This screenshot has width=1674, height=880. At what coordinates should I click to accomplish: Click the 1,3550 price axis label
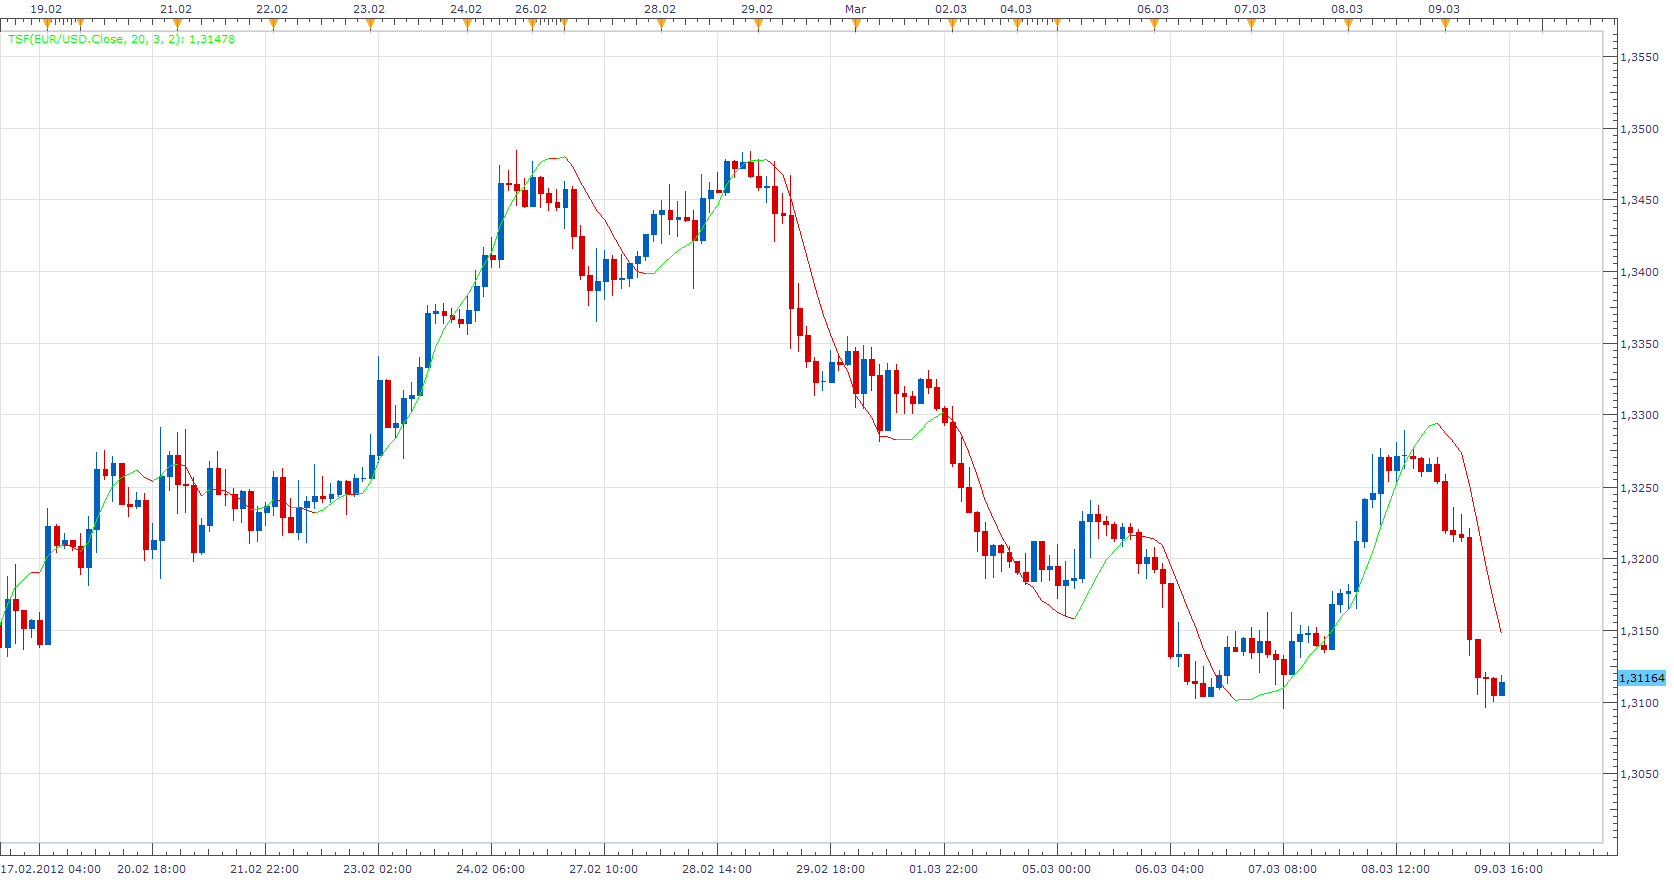click(1639, 57)
